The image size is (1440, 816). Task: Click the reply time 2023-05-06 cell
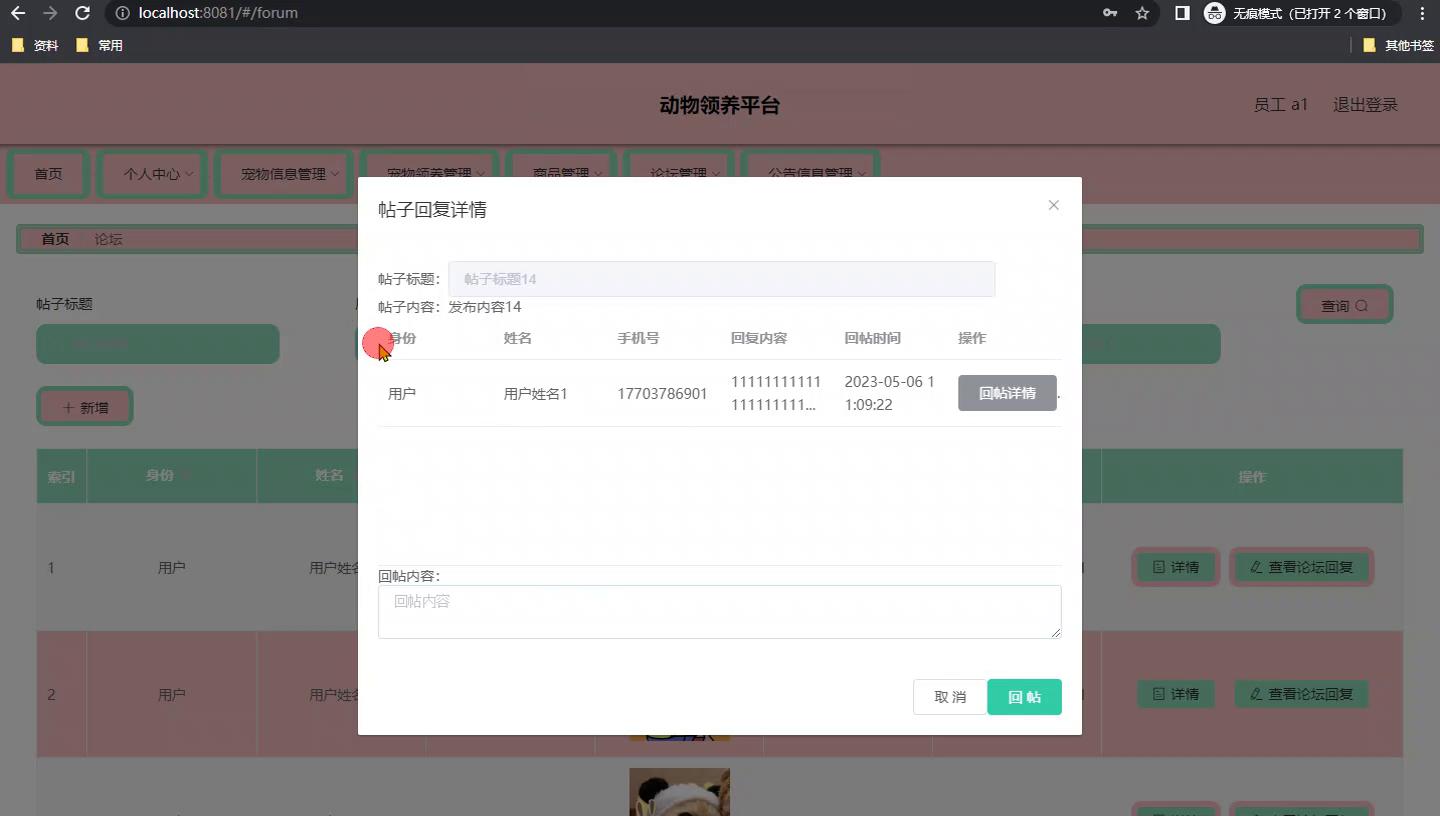tap(889, 393)
